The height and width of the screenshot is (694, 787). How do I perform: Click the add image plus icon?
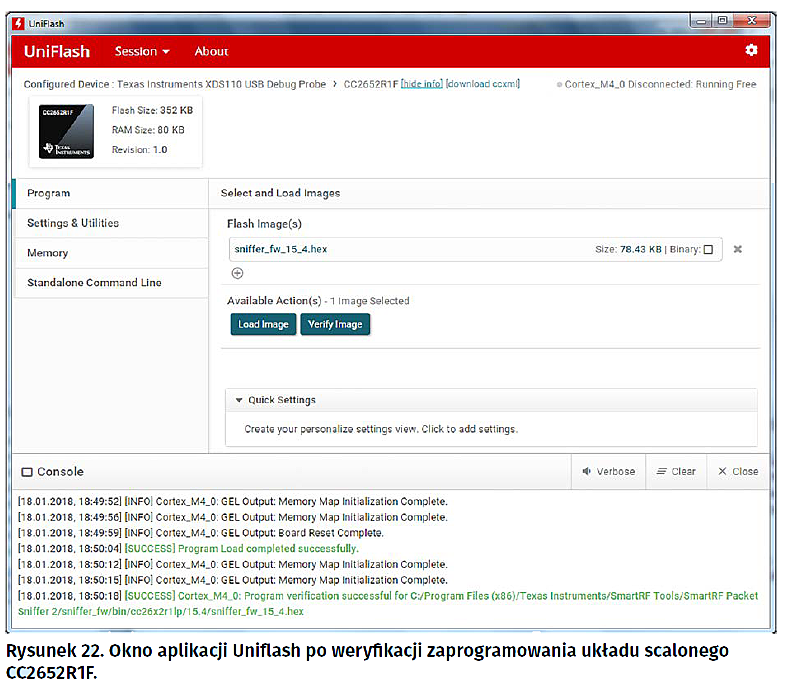tap(237, 273)
